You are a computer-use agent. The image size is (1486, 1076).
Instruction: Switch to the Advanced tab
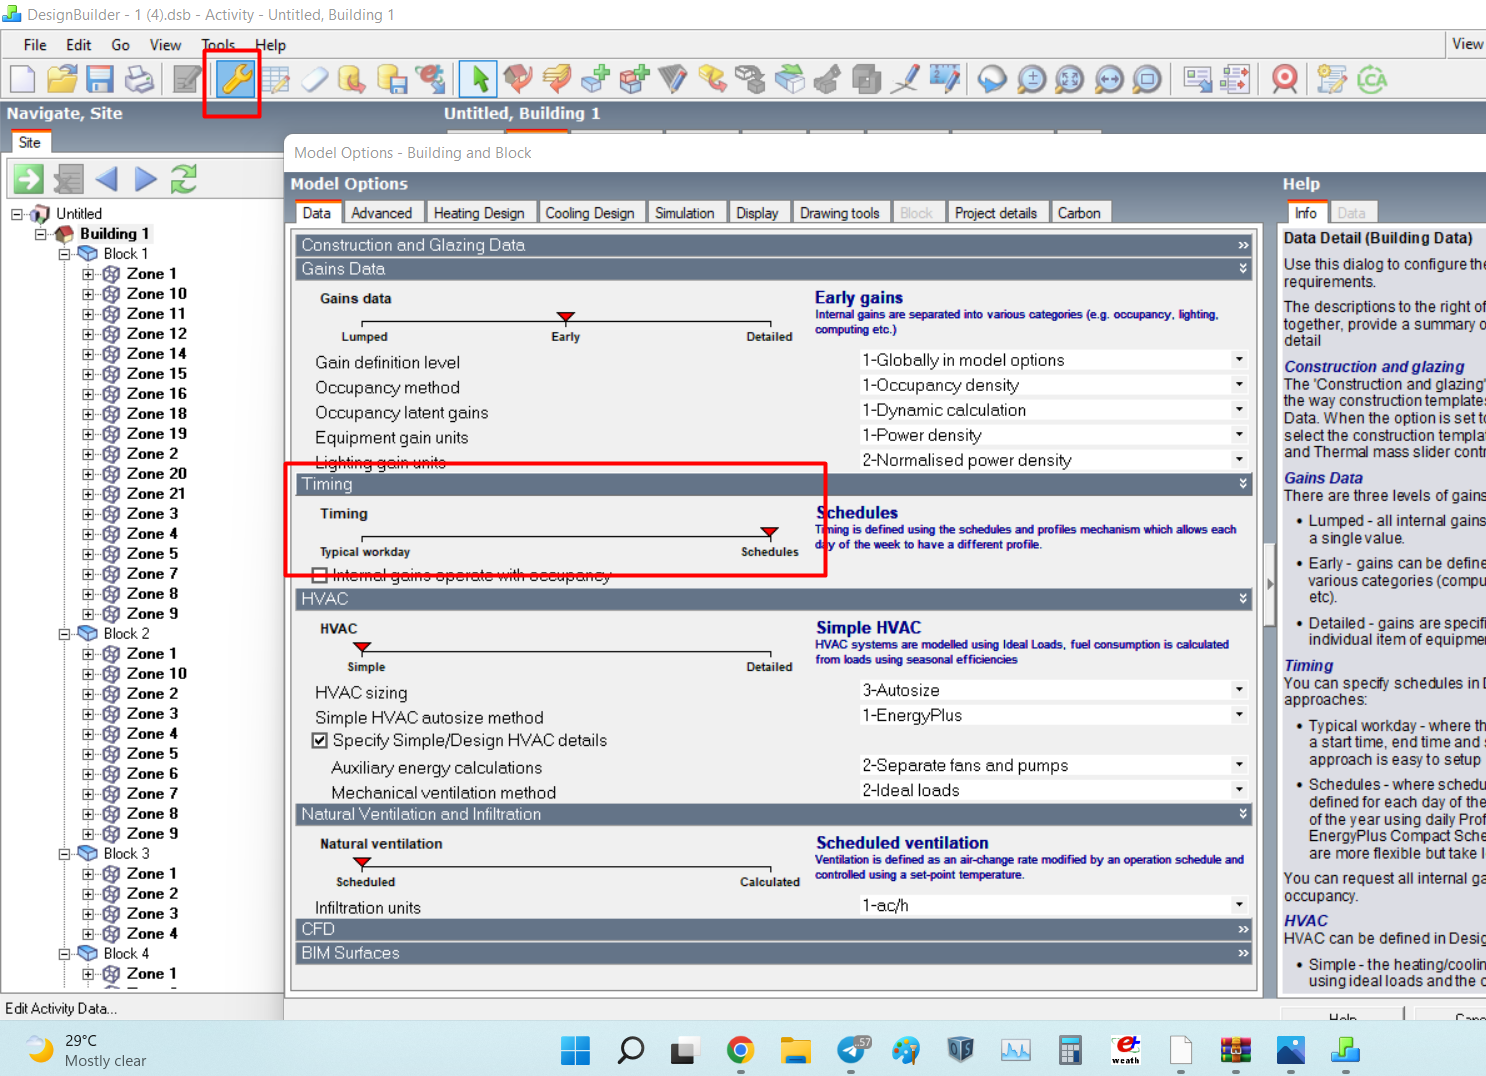[x=381, y=213]
